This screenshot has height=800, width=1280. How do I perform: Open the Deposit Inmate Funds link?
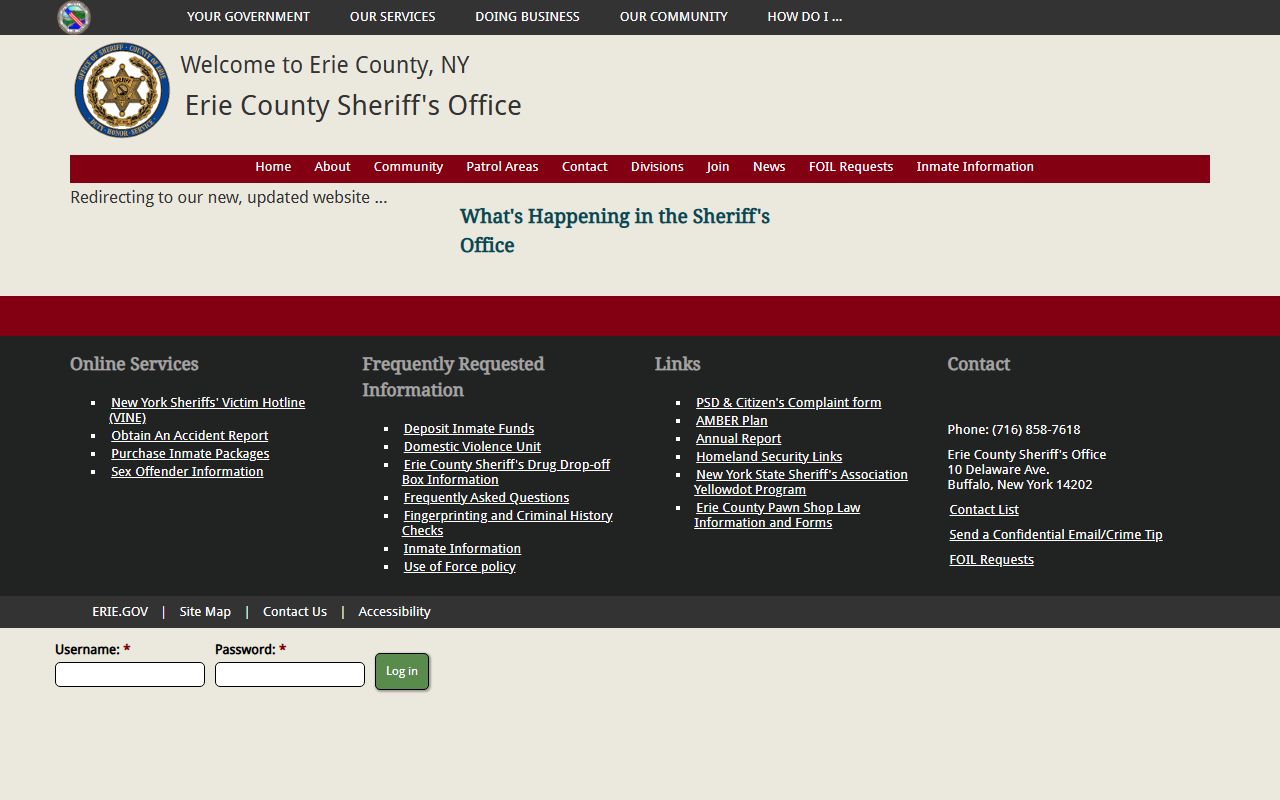[x=469, y=429]
